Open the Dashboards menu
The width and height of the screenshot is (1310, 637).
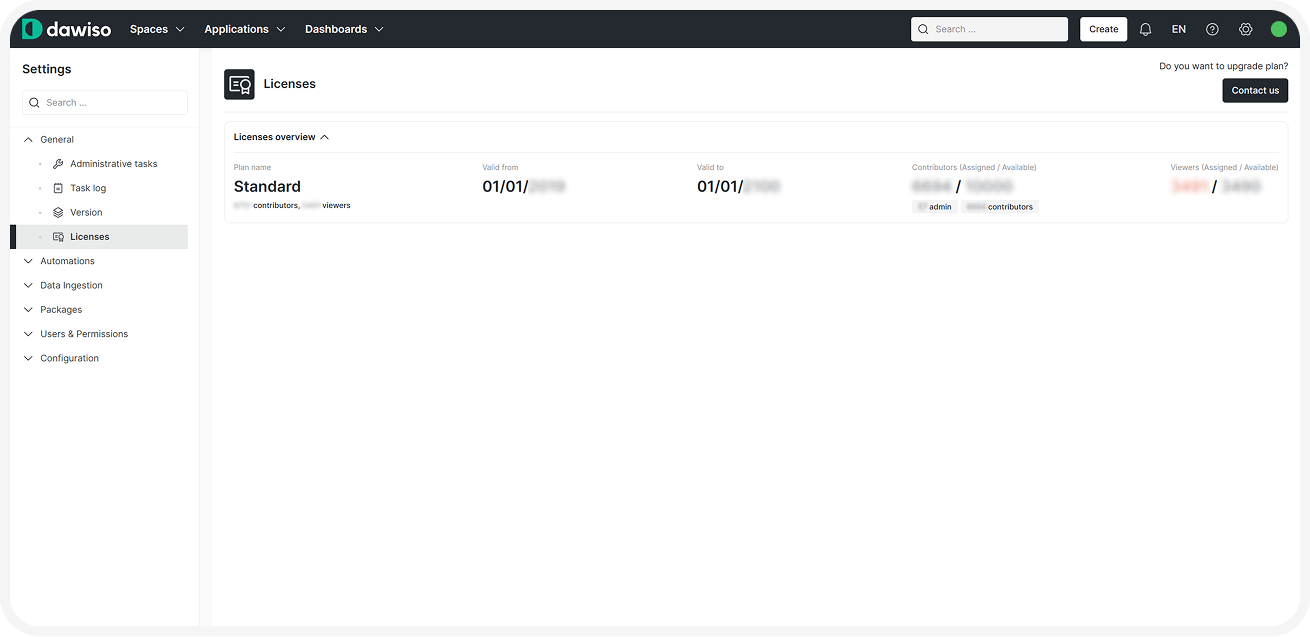344,29
